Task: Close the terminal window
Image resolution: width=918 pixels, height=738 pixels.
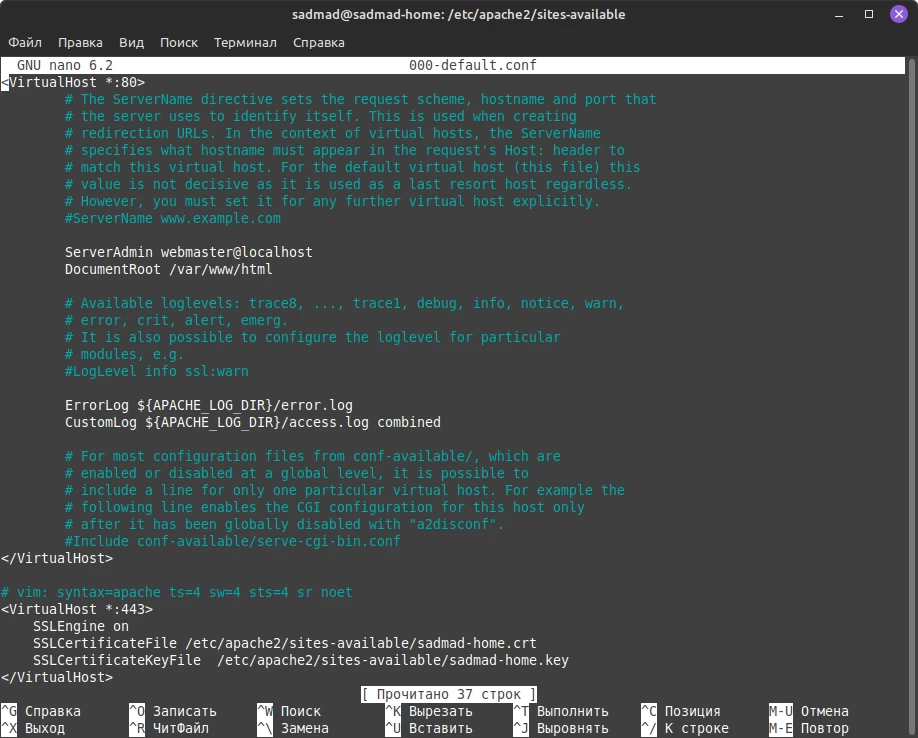Action: coord(896,14)
